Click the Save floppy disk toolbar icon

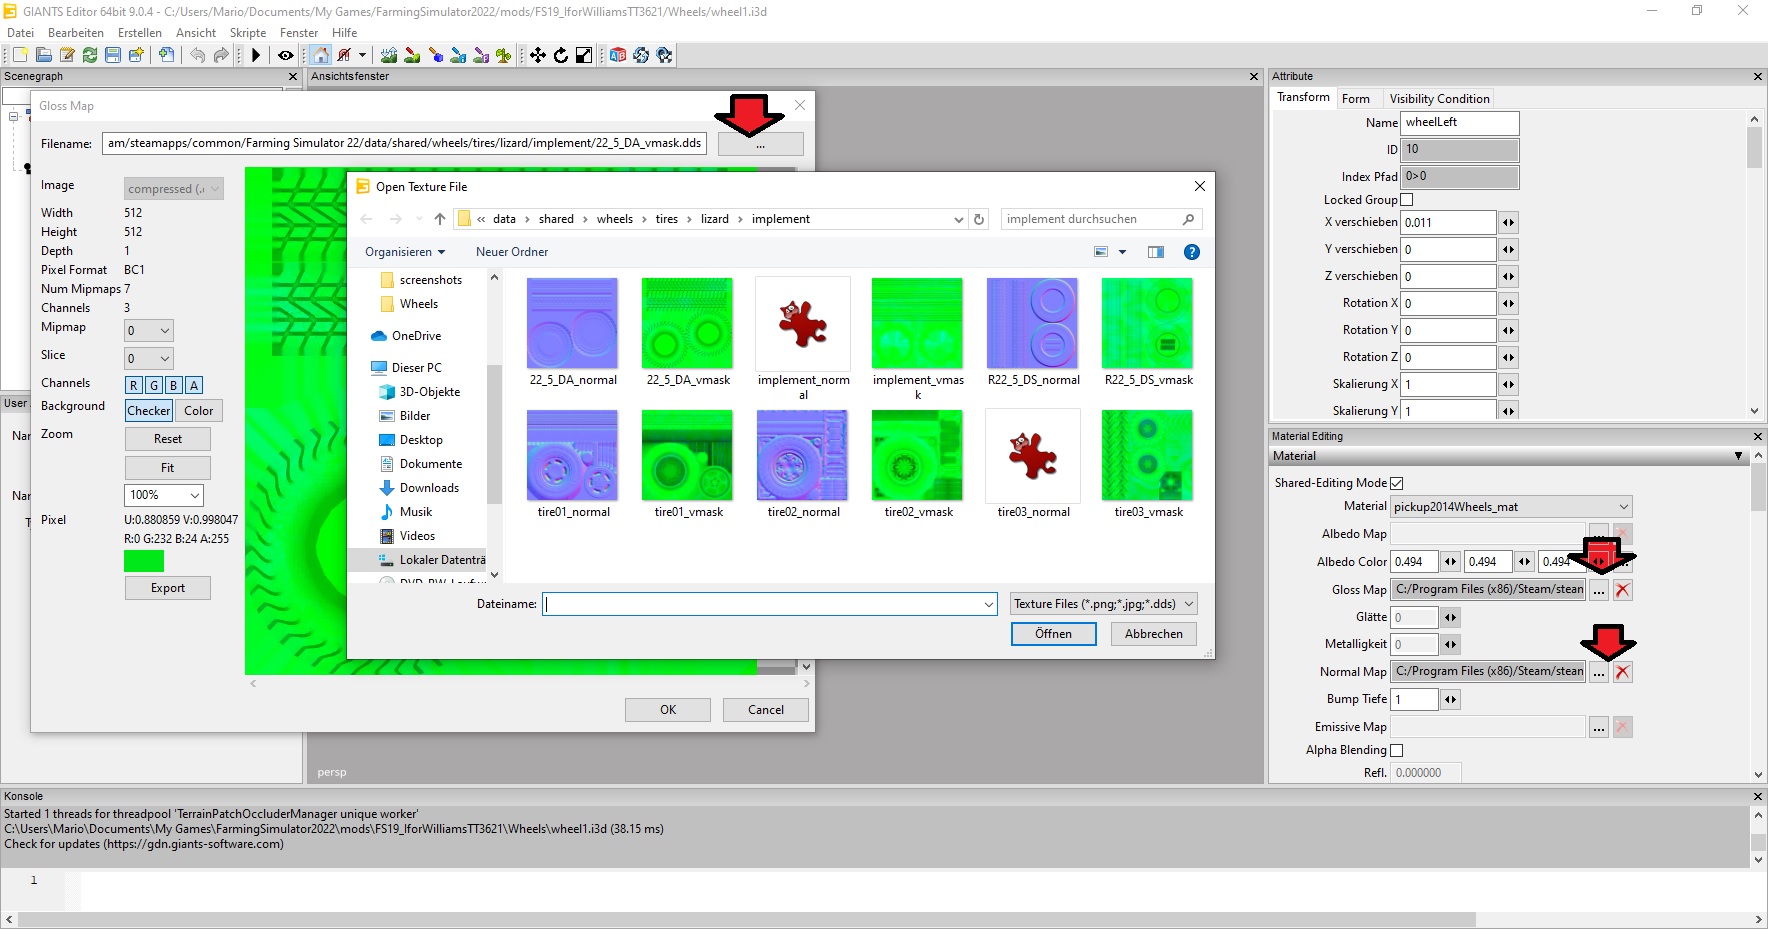113,55
